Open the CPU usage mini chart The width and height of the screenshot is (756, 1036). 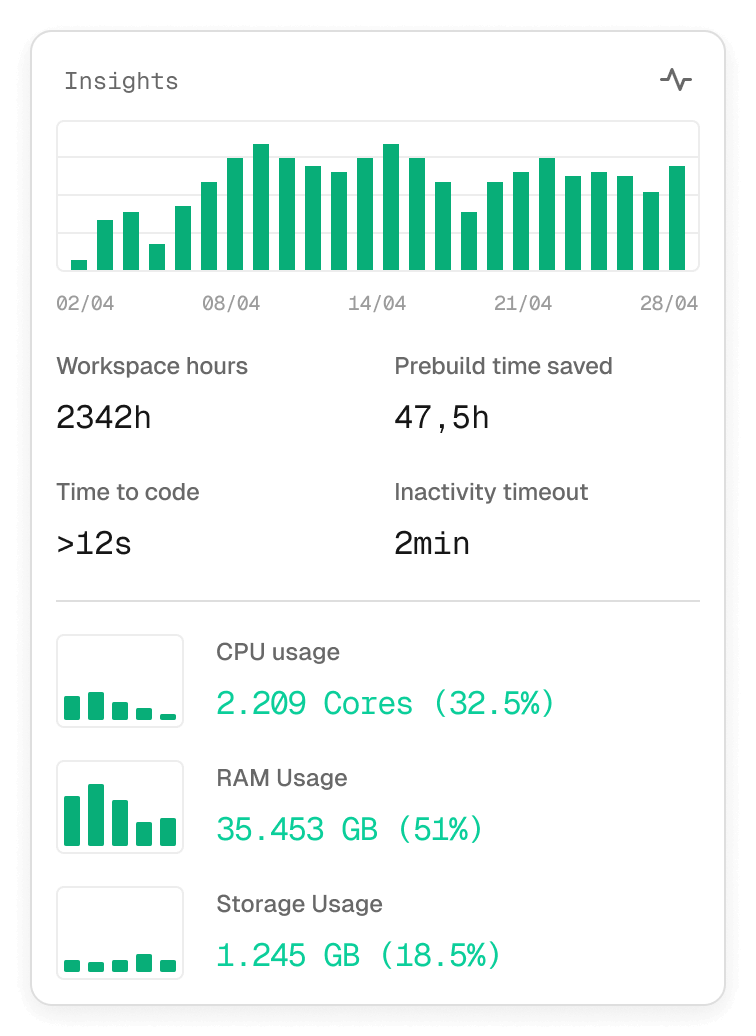point(120,681)
